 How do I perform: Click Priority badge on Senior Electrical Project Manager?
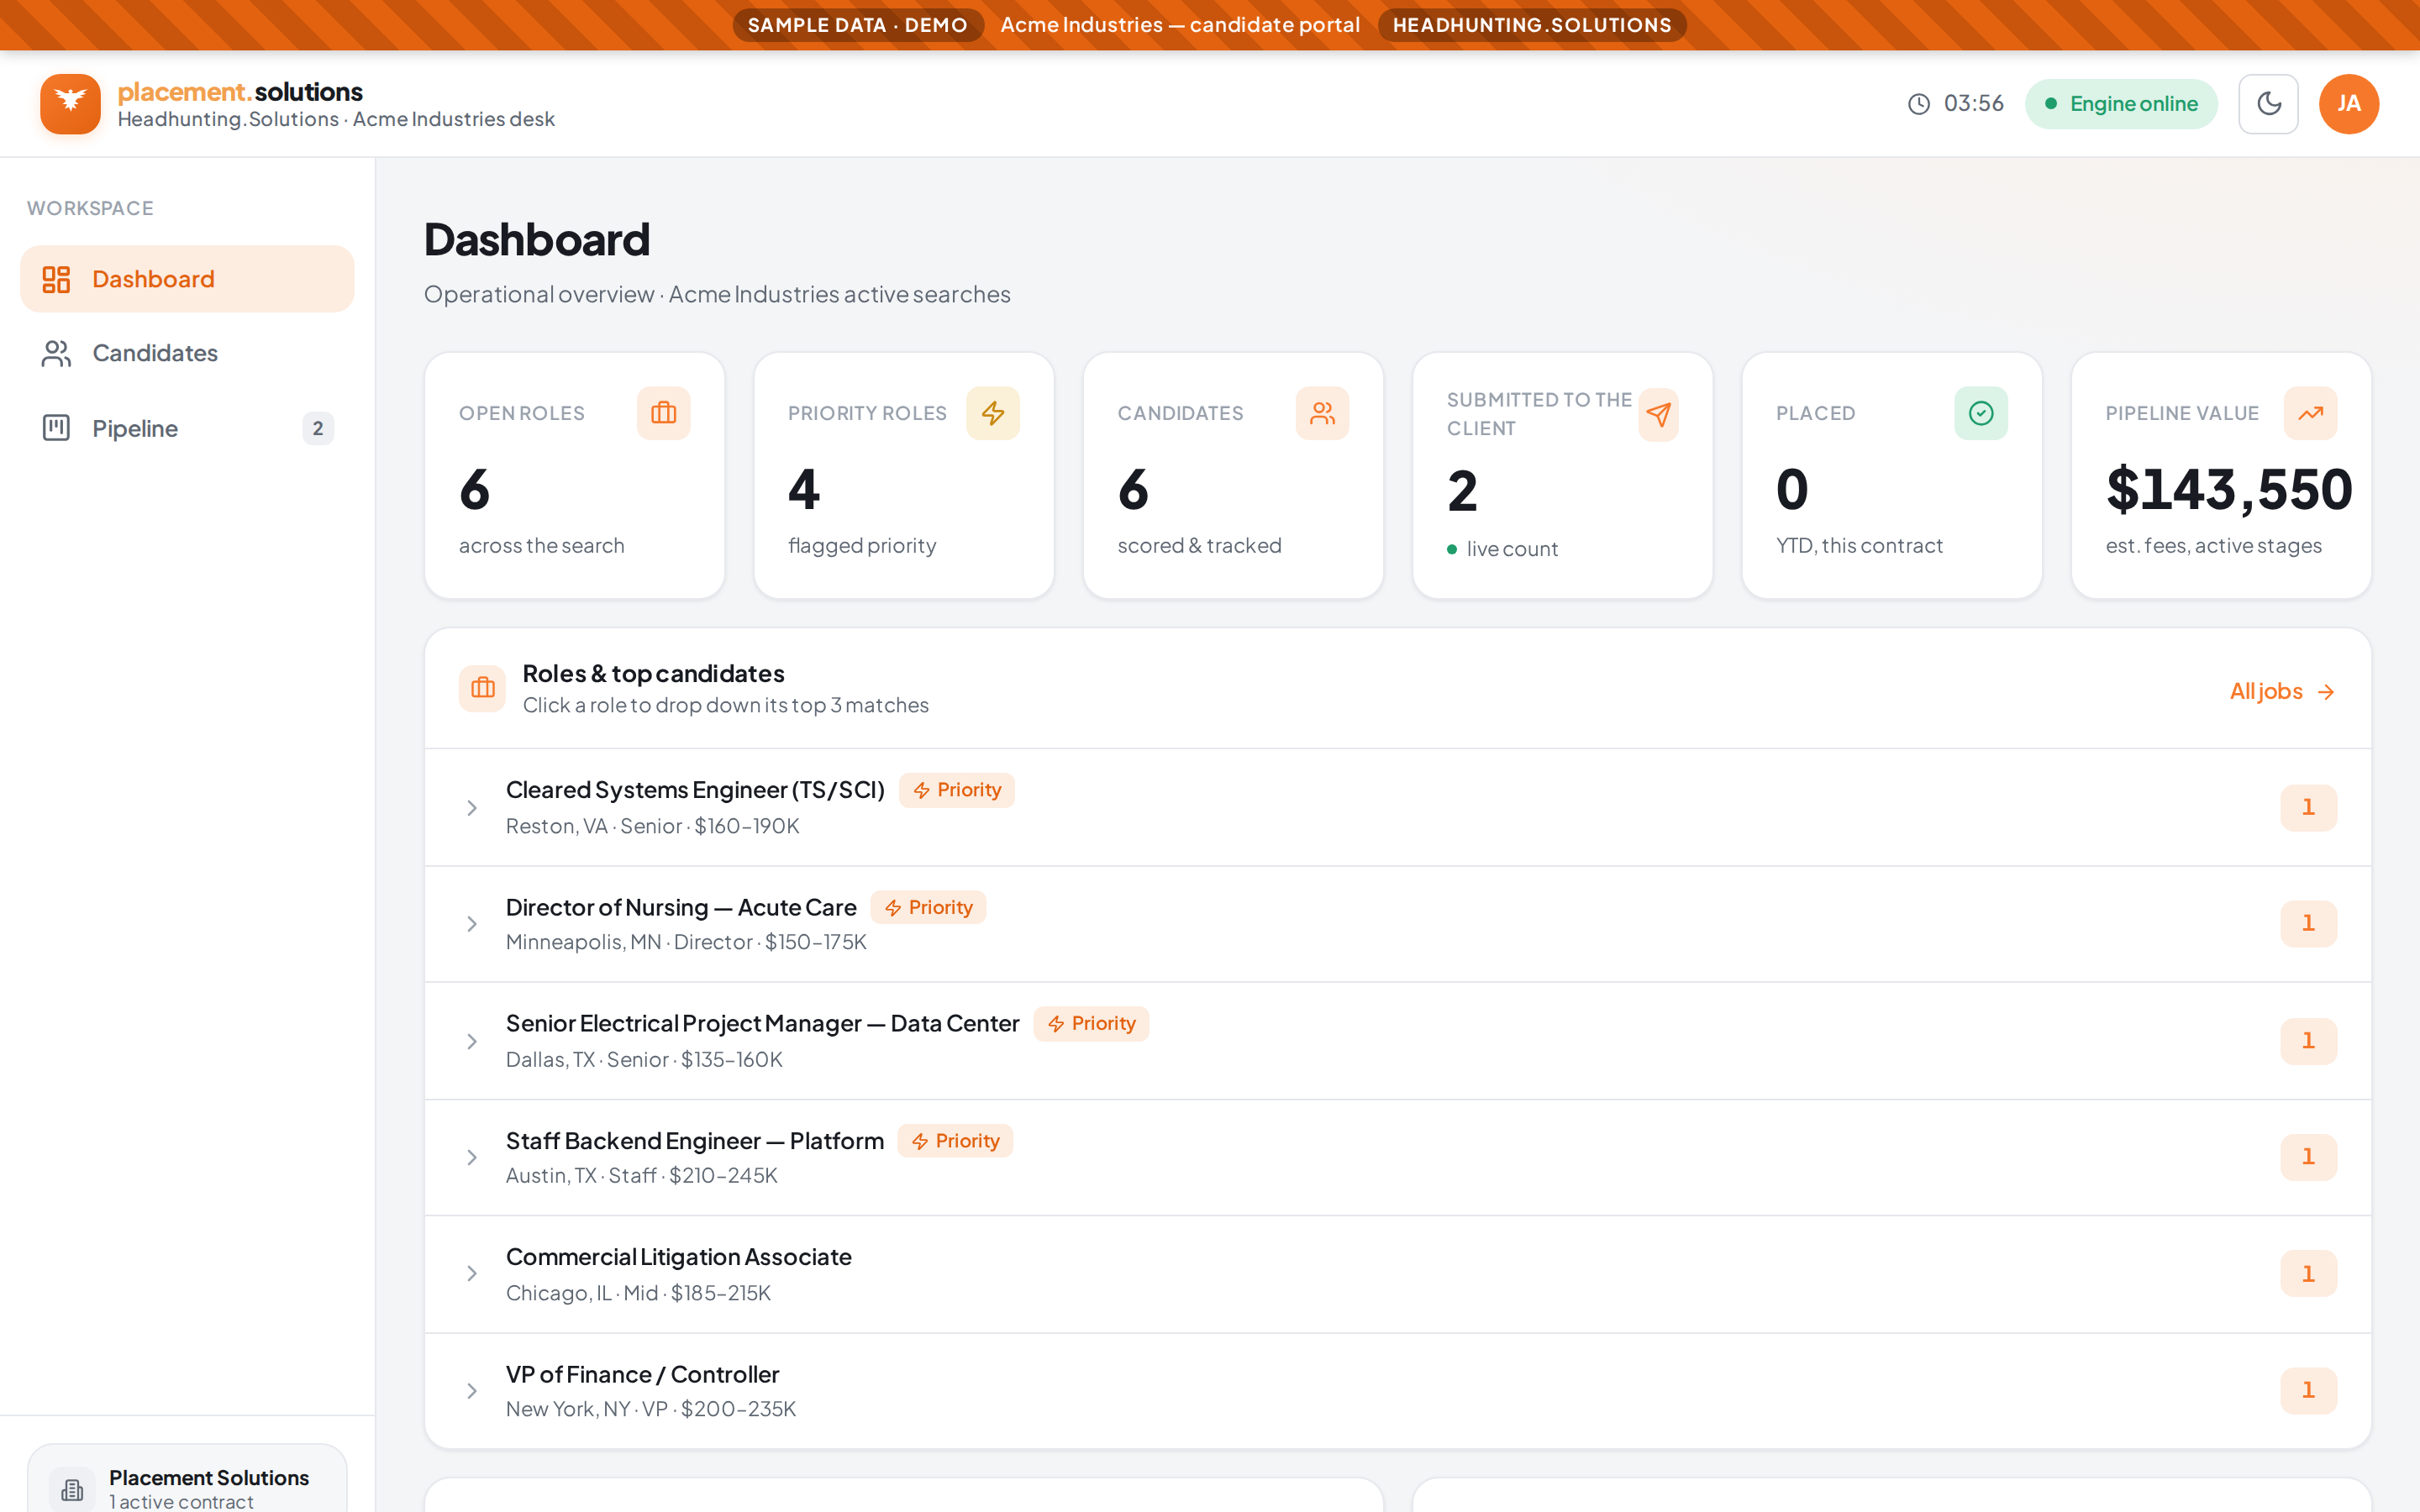(1091, 1024)
